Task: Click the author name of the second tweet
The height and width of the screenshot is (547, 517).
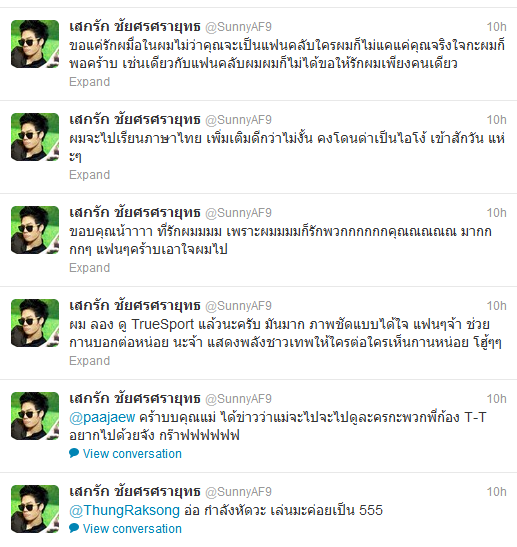Action: (135, 120)
